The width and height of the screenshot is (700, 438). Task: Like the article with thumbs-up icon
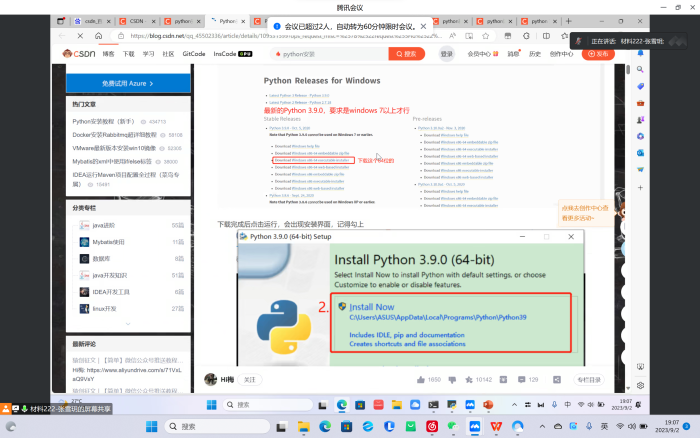click(x=421, y=380)
